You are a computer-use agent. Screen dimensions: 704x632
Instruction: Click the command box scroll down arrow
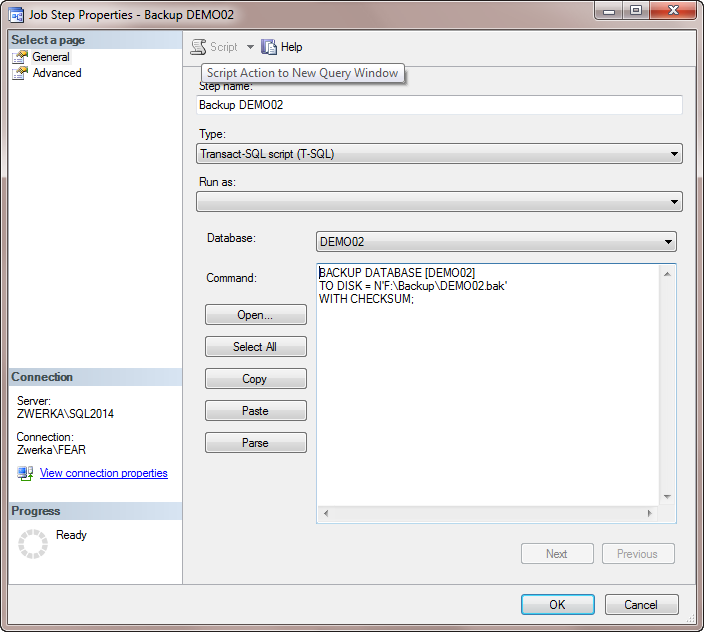pos(667,496)
